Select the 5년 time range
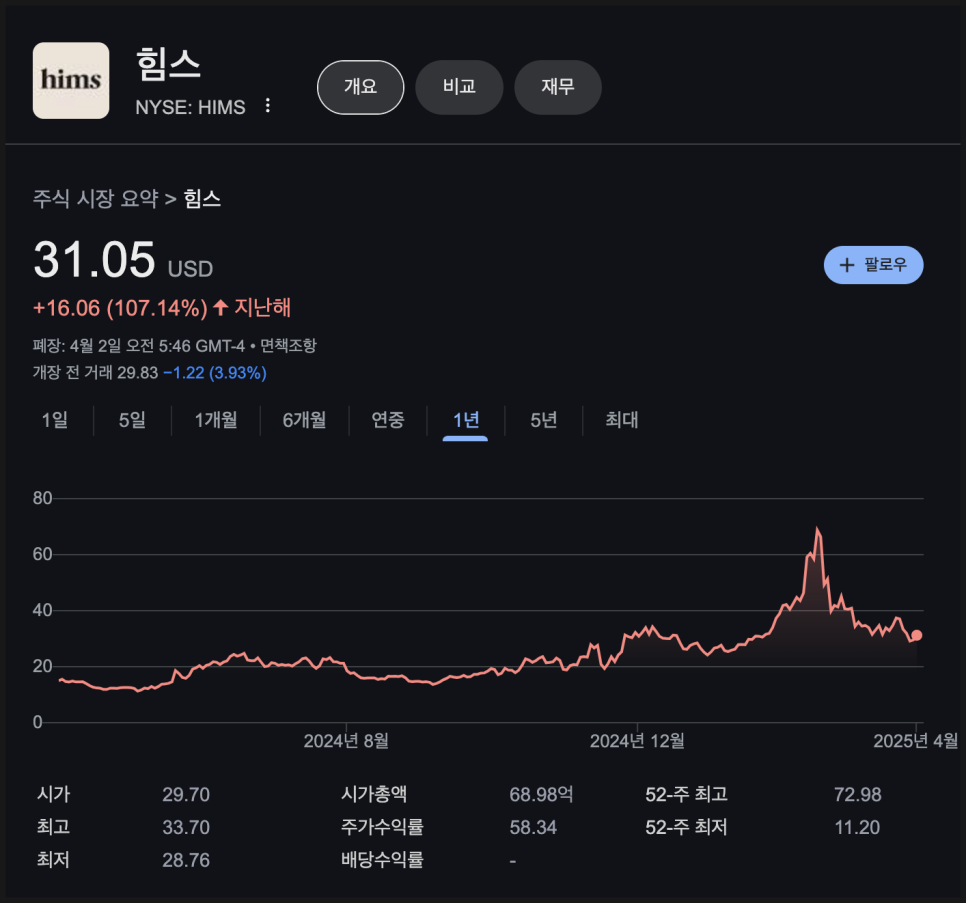The image size is (966, 903). click(543, 420)
